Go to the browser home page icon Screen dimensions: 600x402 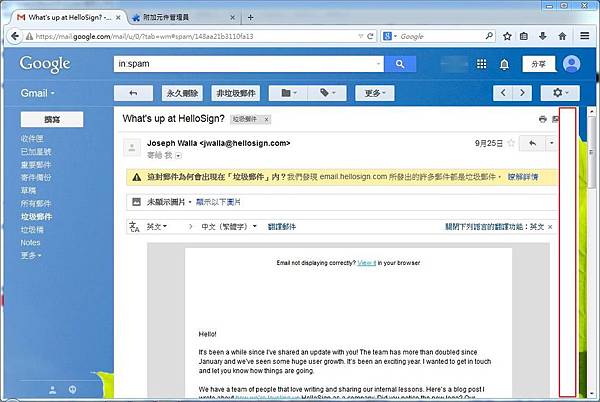coord(562,36)
